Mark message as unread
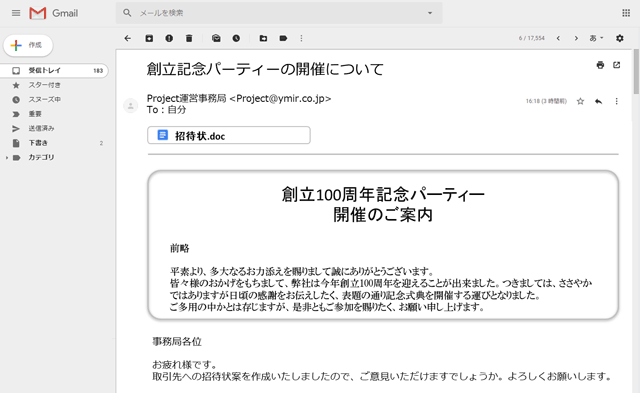 pyautogui.click(x=216, y=38)
